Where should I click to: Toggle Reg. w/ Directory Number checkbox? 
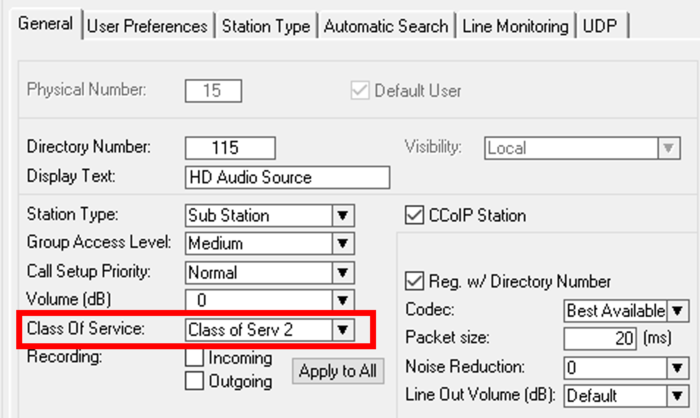tap(414, 281)
